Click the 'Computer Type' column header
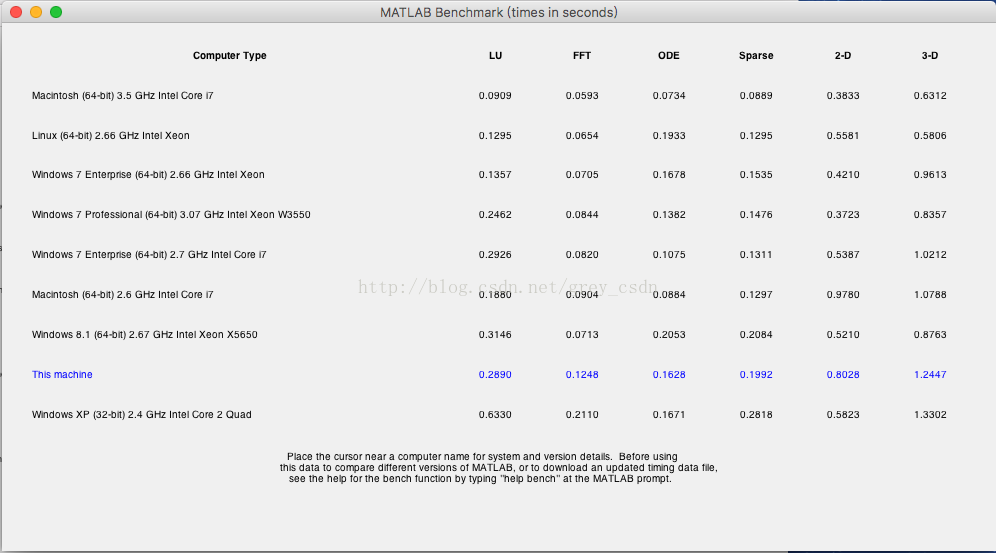The height and width of the screenshot is (553, 996). (229, 56)
